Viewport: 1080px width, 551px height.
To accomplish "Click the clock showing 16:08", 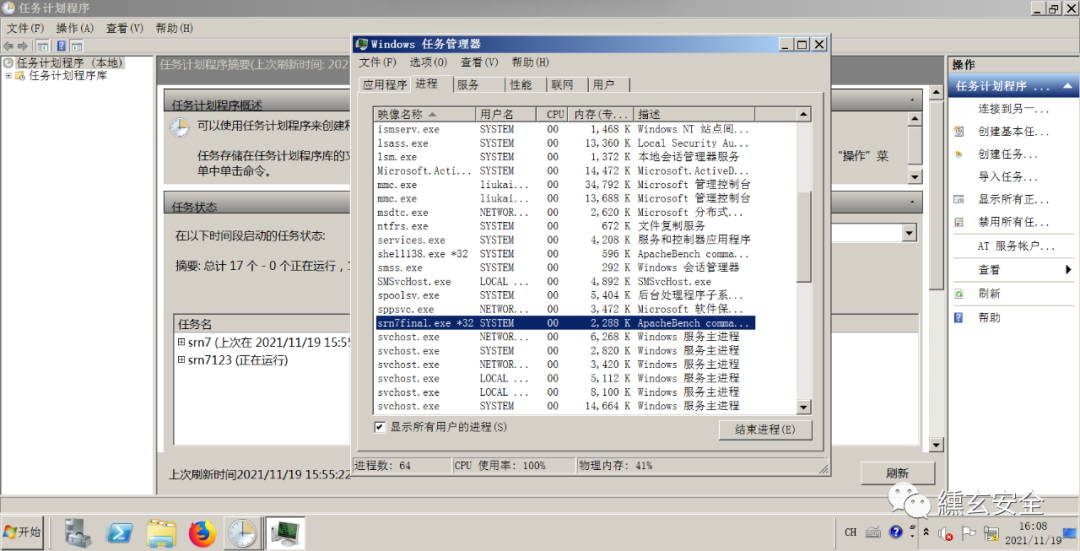I will click(1032, 526).
